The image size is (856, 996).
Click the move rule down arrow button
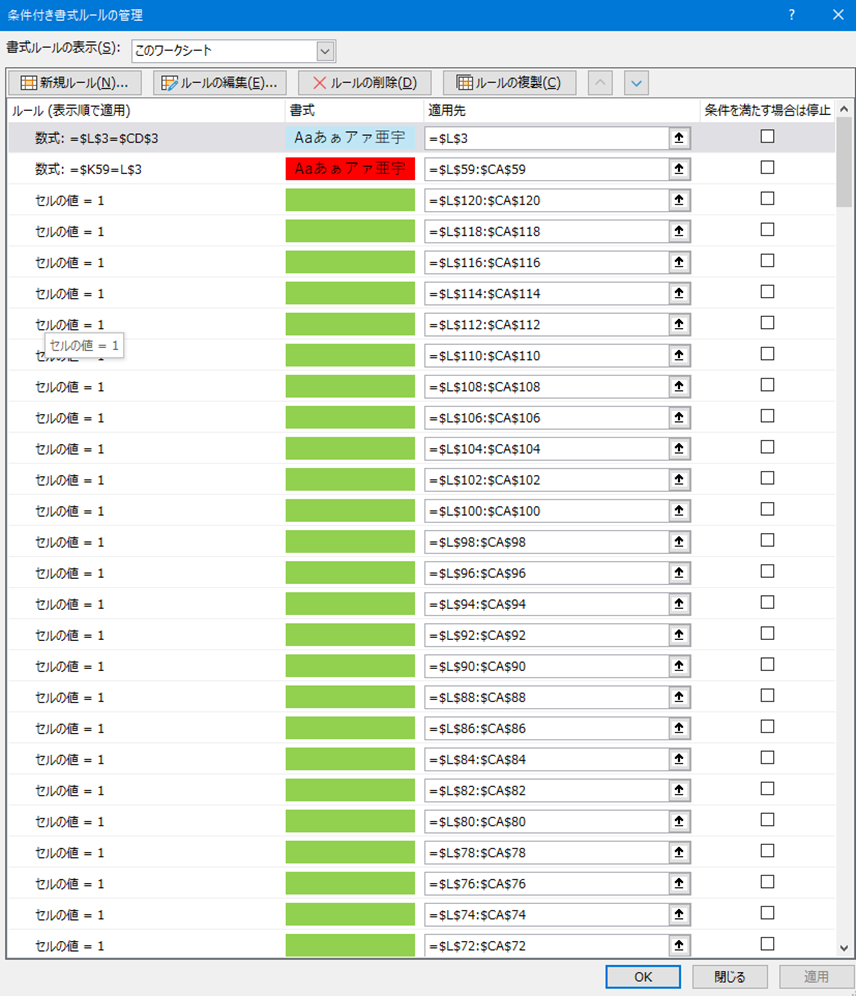(x=637, y=83)
